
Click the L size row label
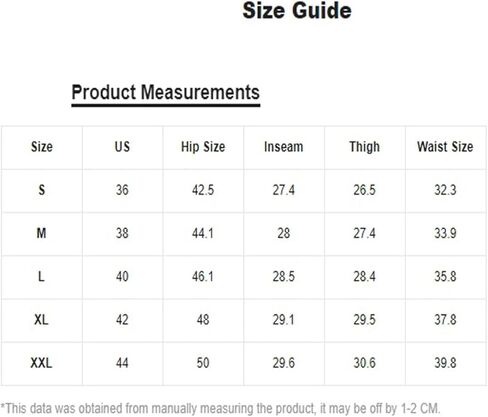[41, 276]
